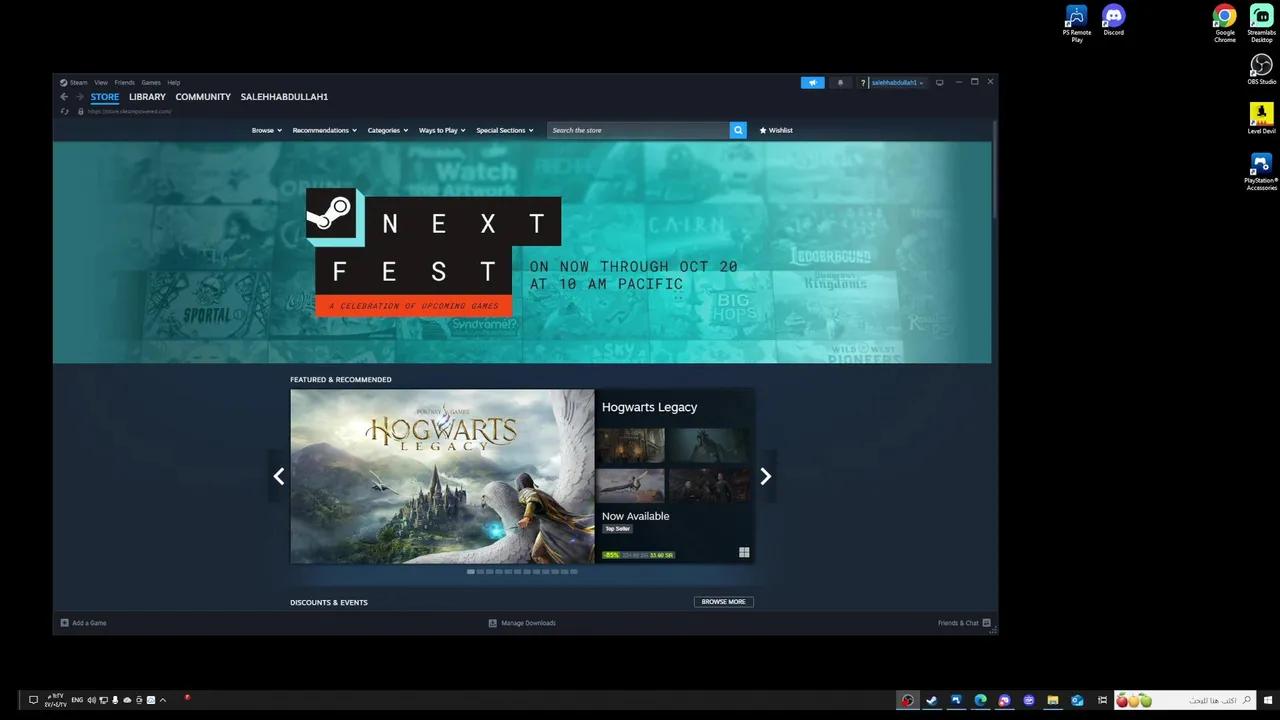1280x720 pixels.
Task: Expand the Special Sections dropdown
Action: point(505,130)
